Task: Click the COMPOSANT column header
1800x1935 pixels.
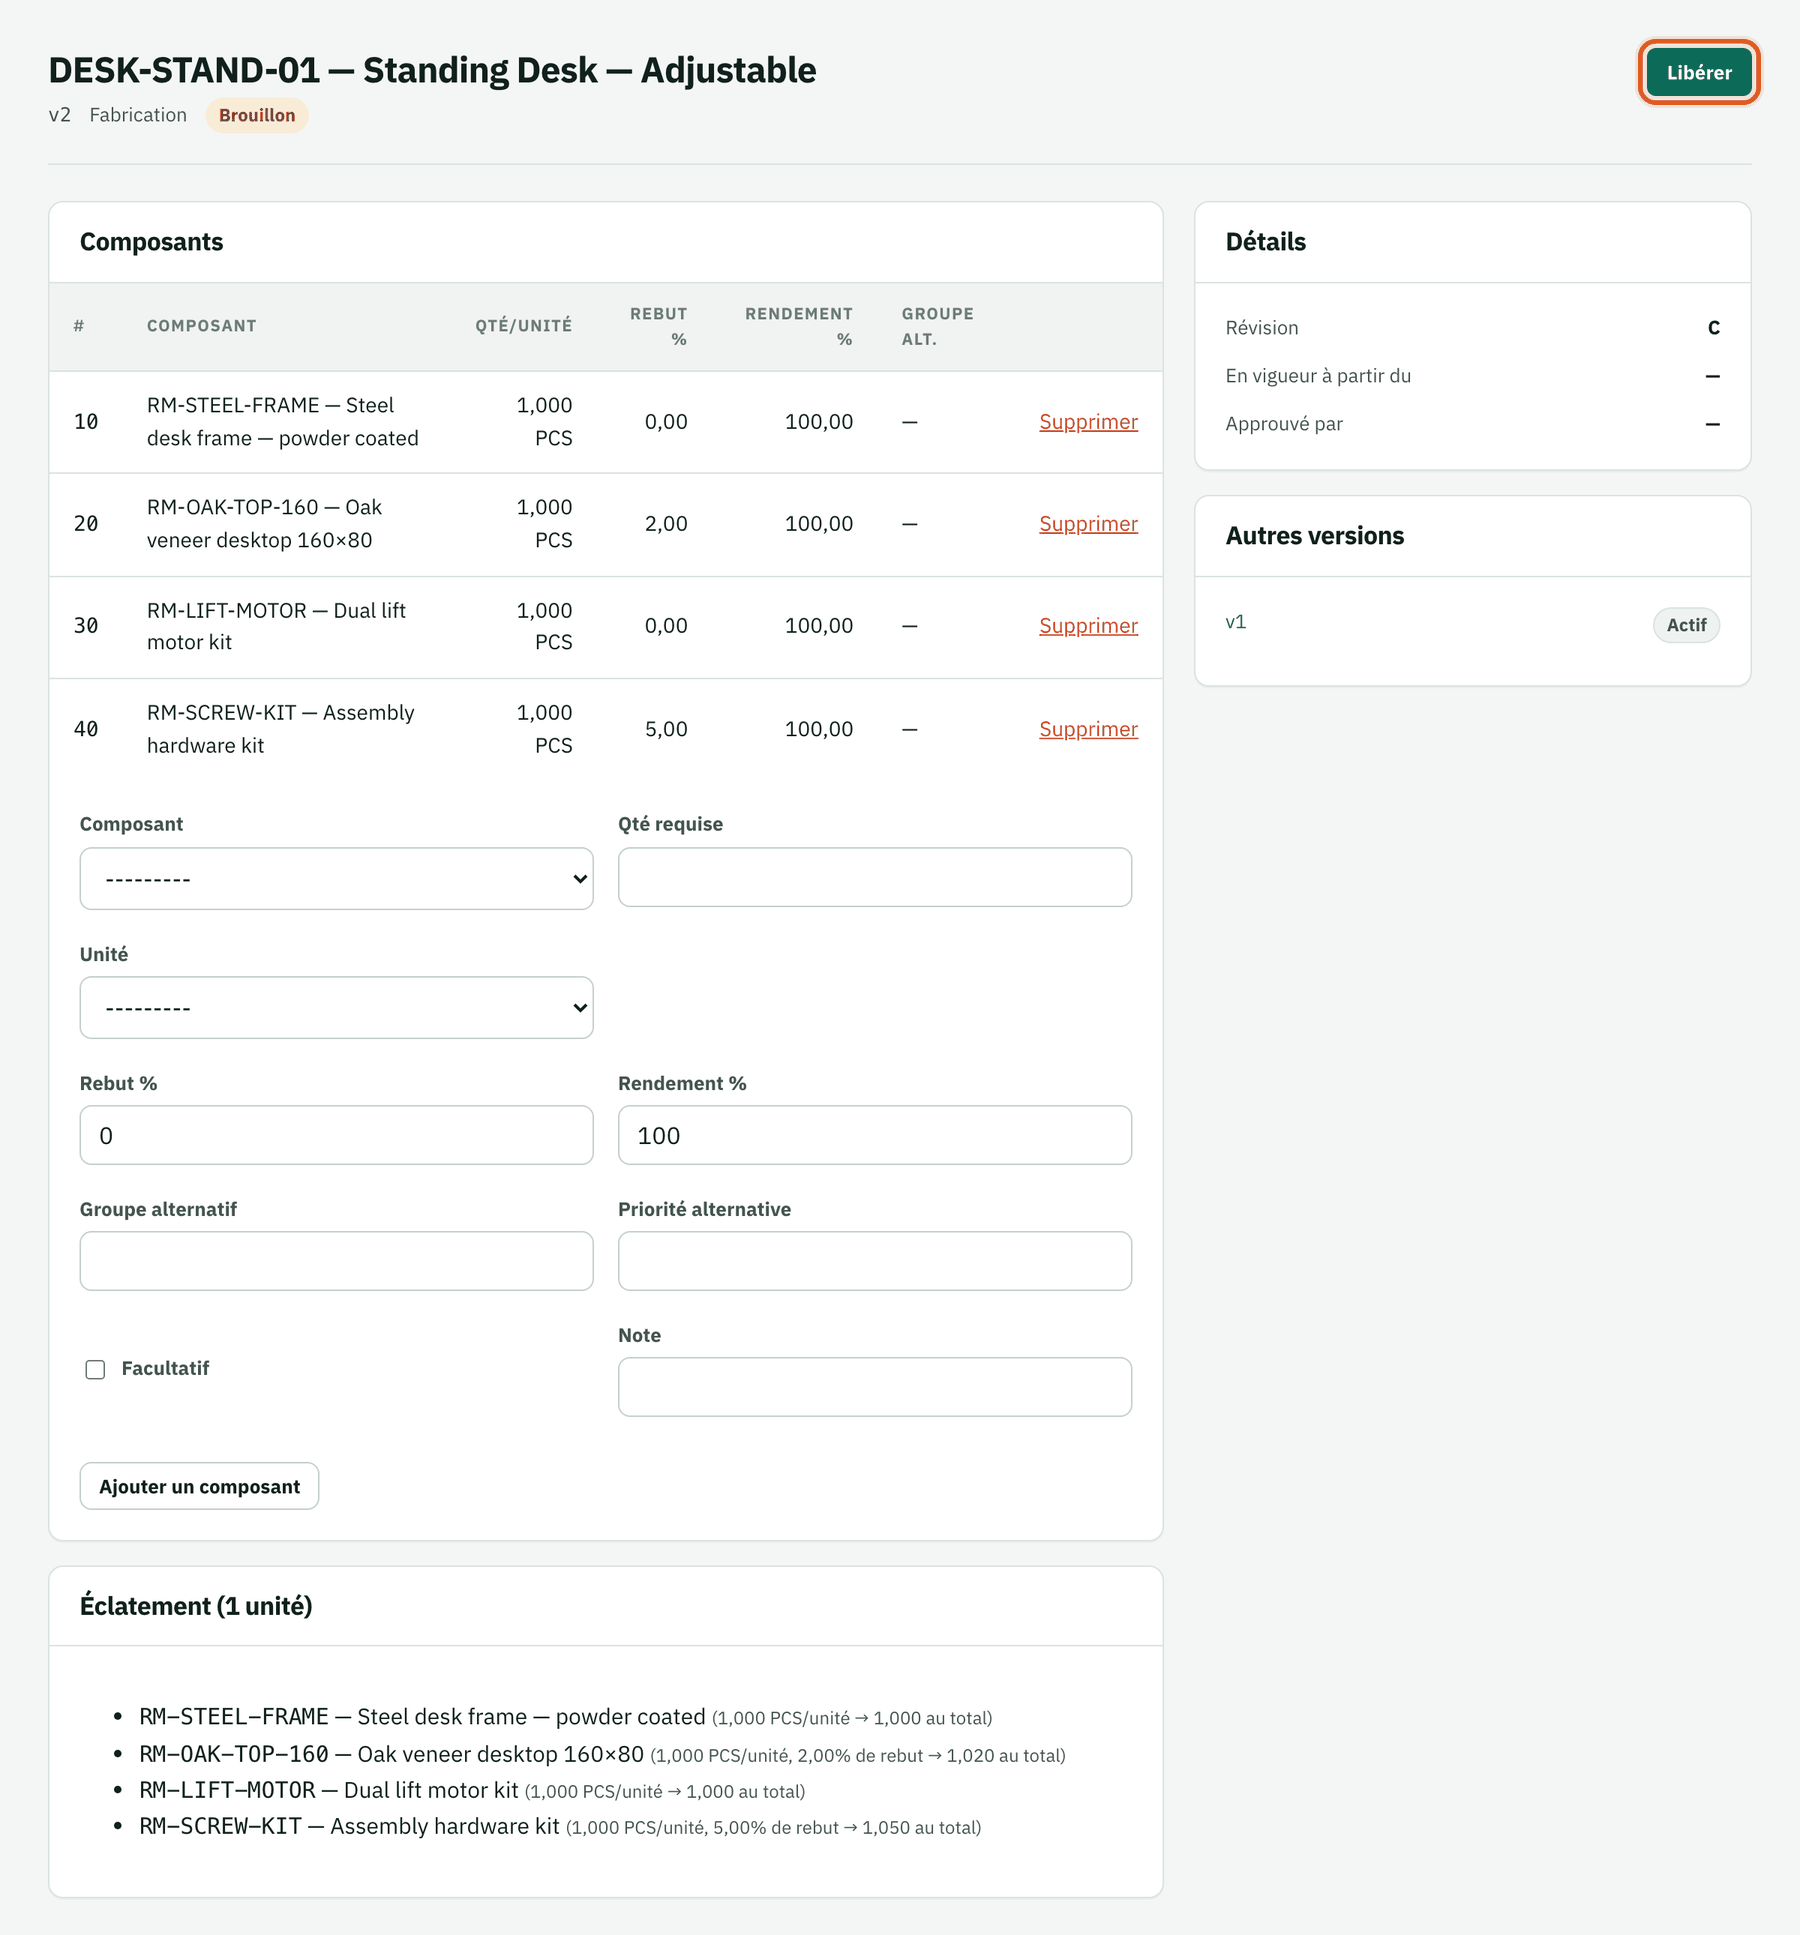Action: click(x=202, y=326)
